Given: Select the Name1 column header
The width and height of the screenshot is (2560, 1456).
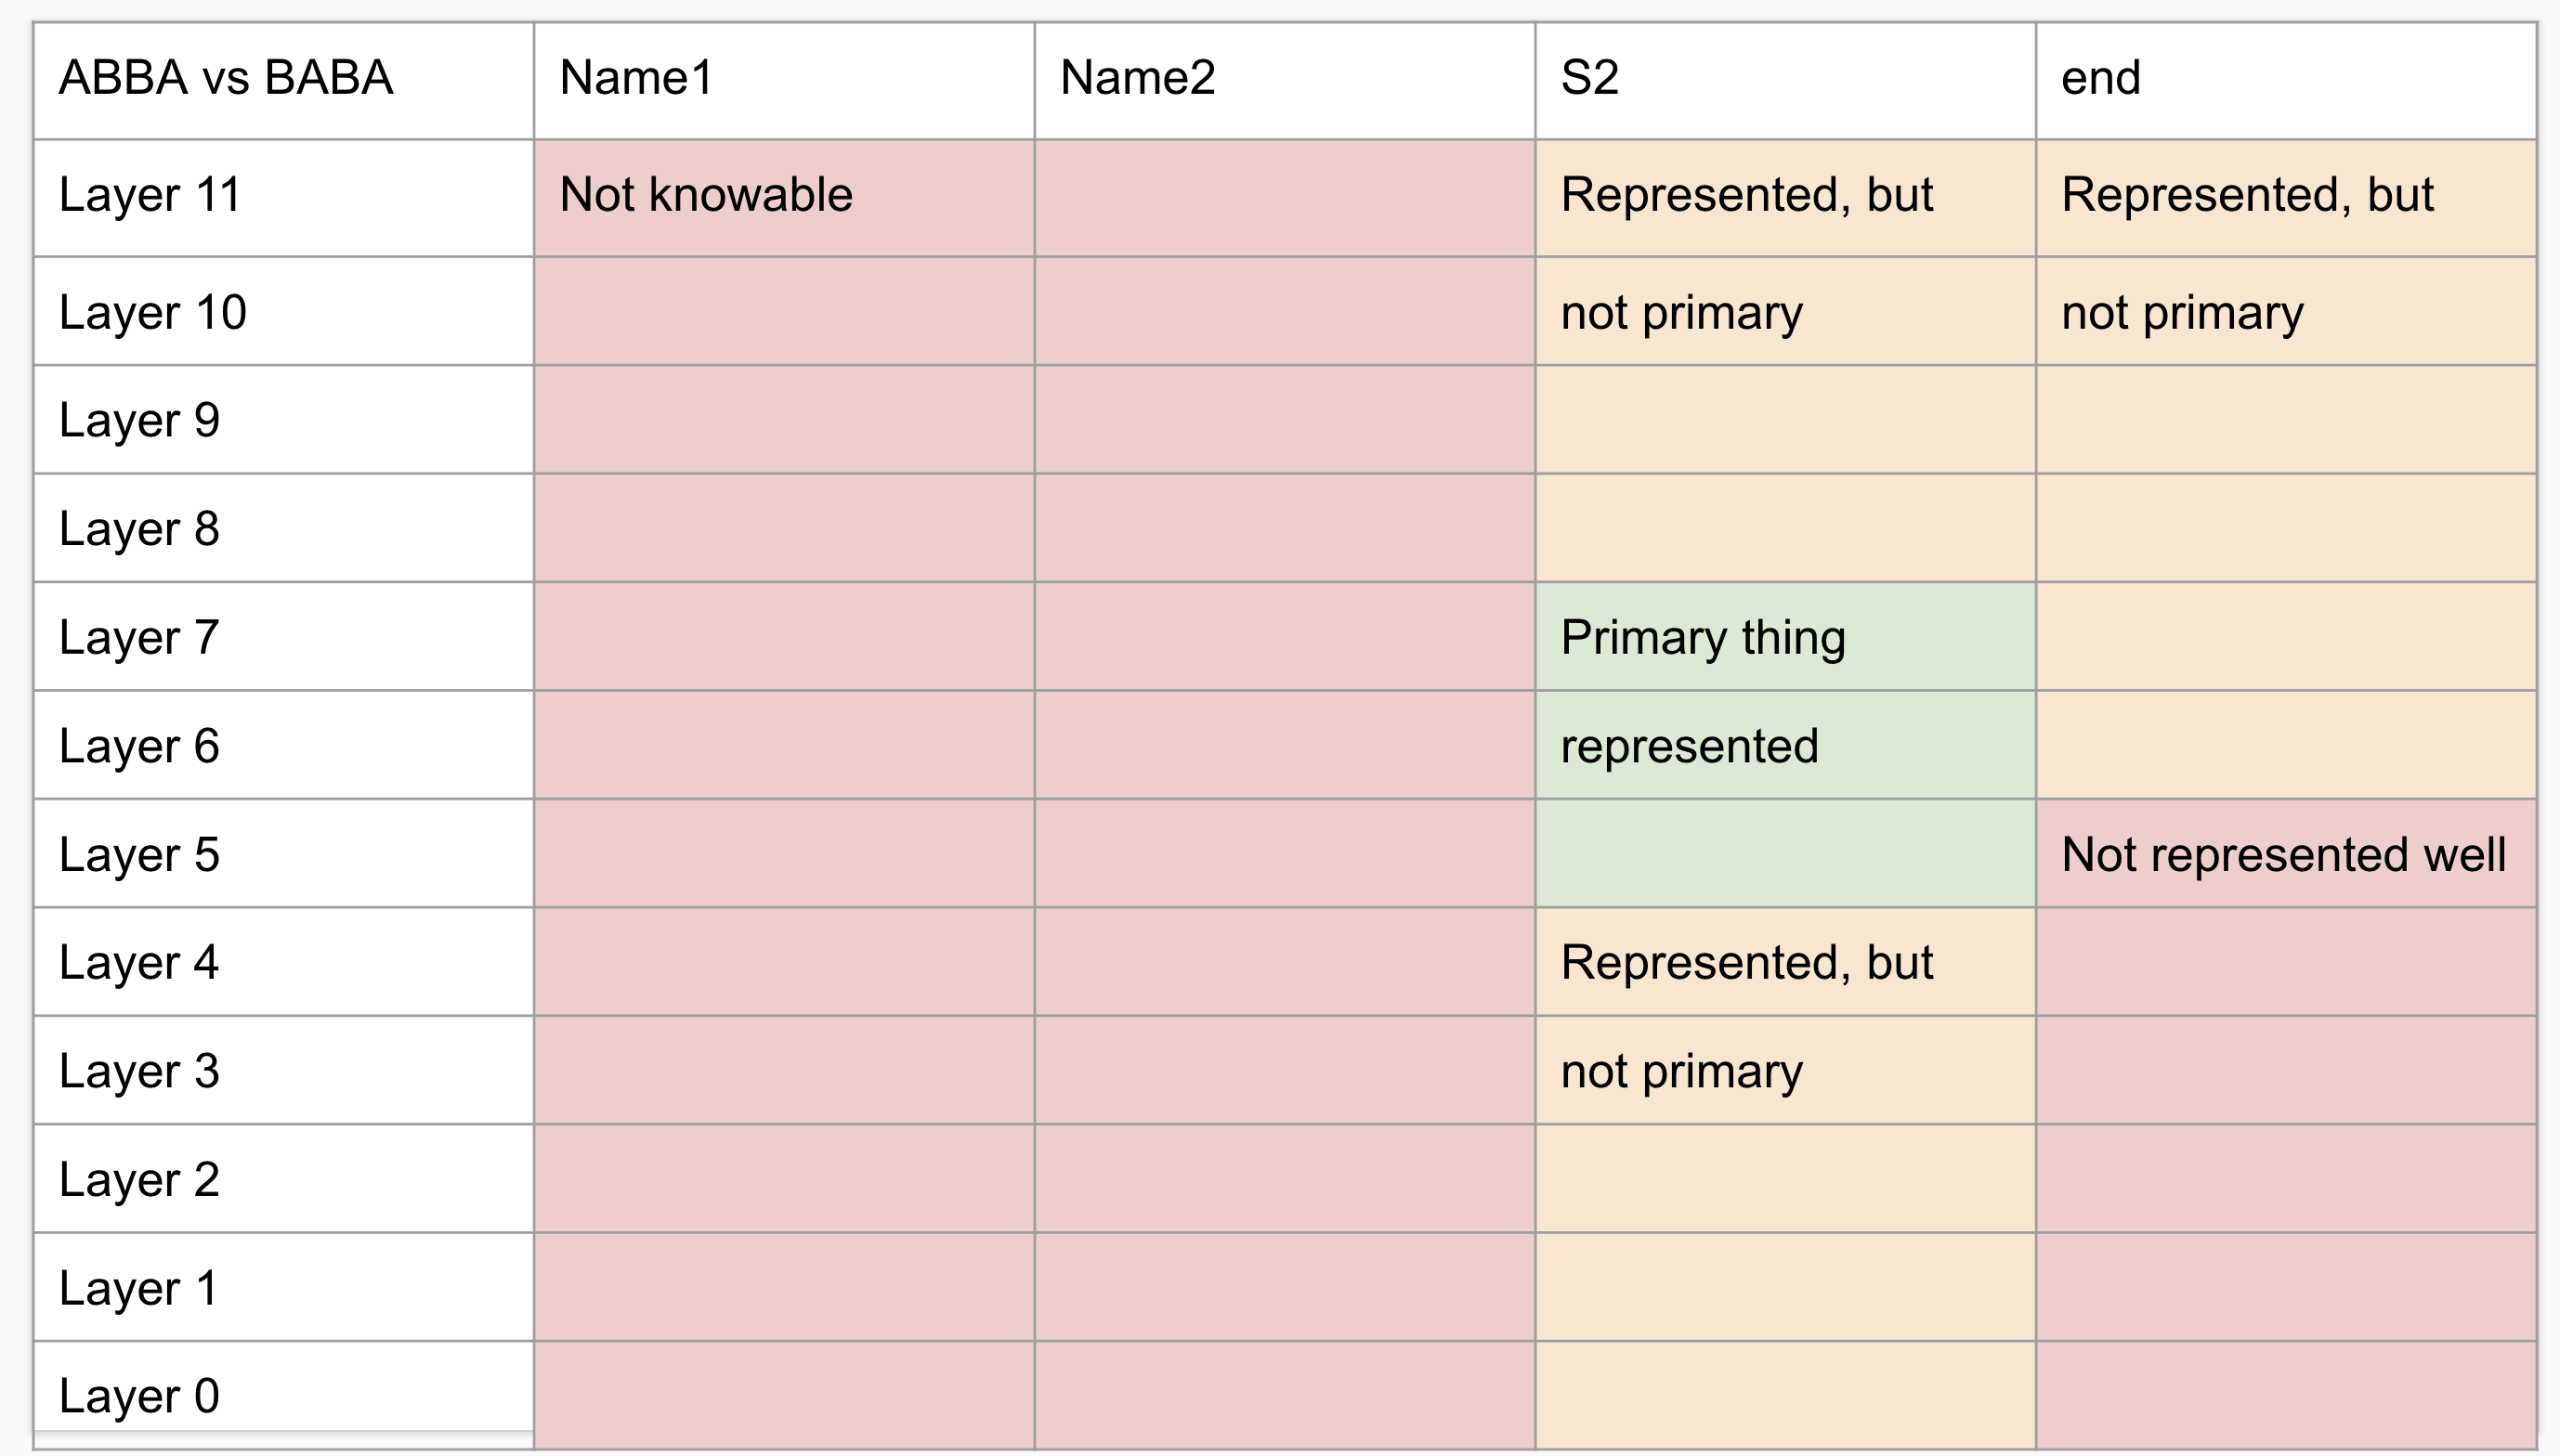Looking at the screenshot, I should tap(637, 78).
